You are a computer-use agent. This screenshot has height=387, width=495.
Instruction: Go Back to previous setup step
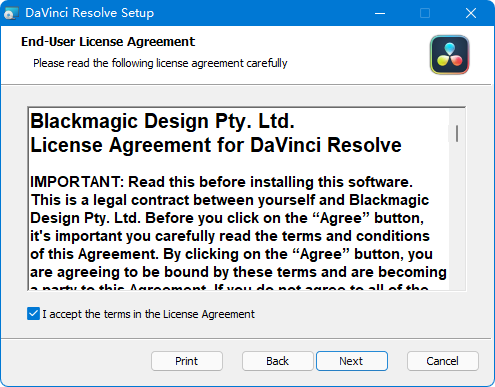(x=277, y=361)
